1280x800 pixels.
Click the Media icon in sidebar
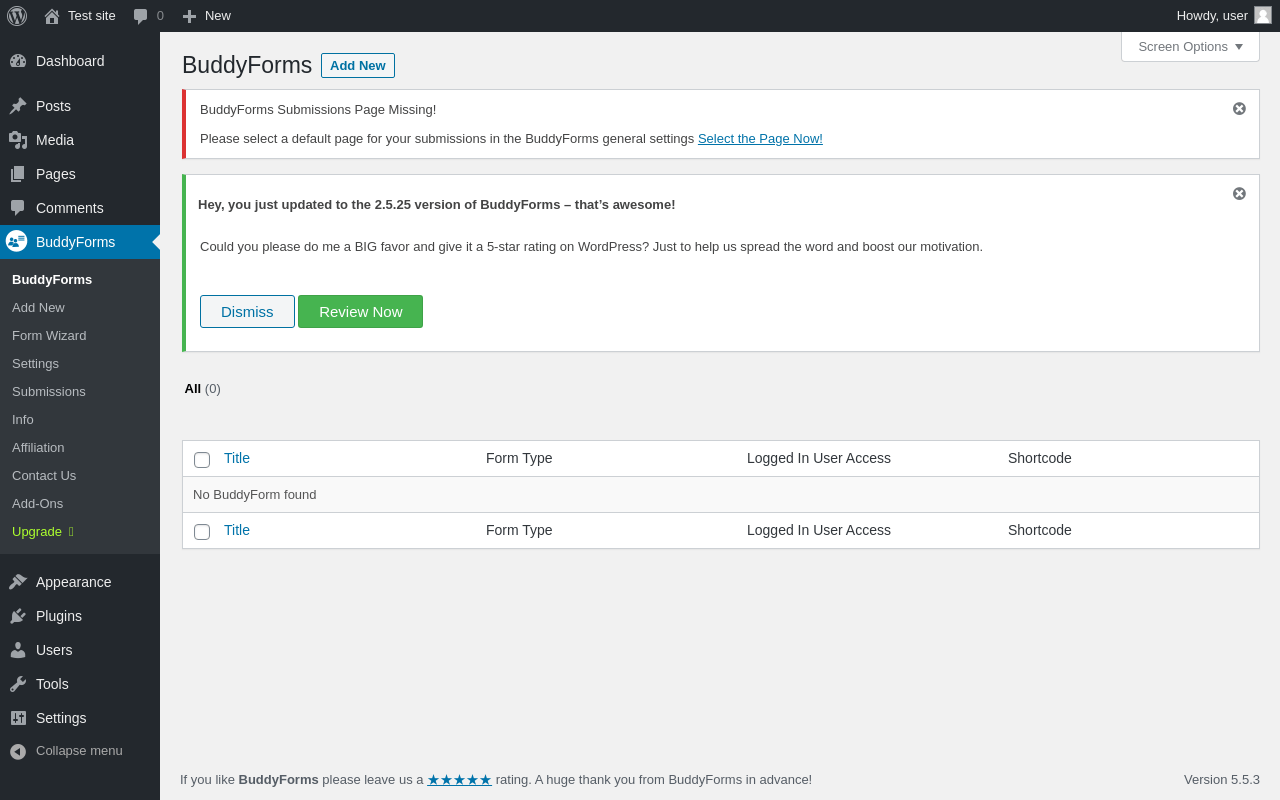[18, 140]
